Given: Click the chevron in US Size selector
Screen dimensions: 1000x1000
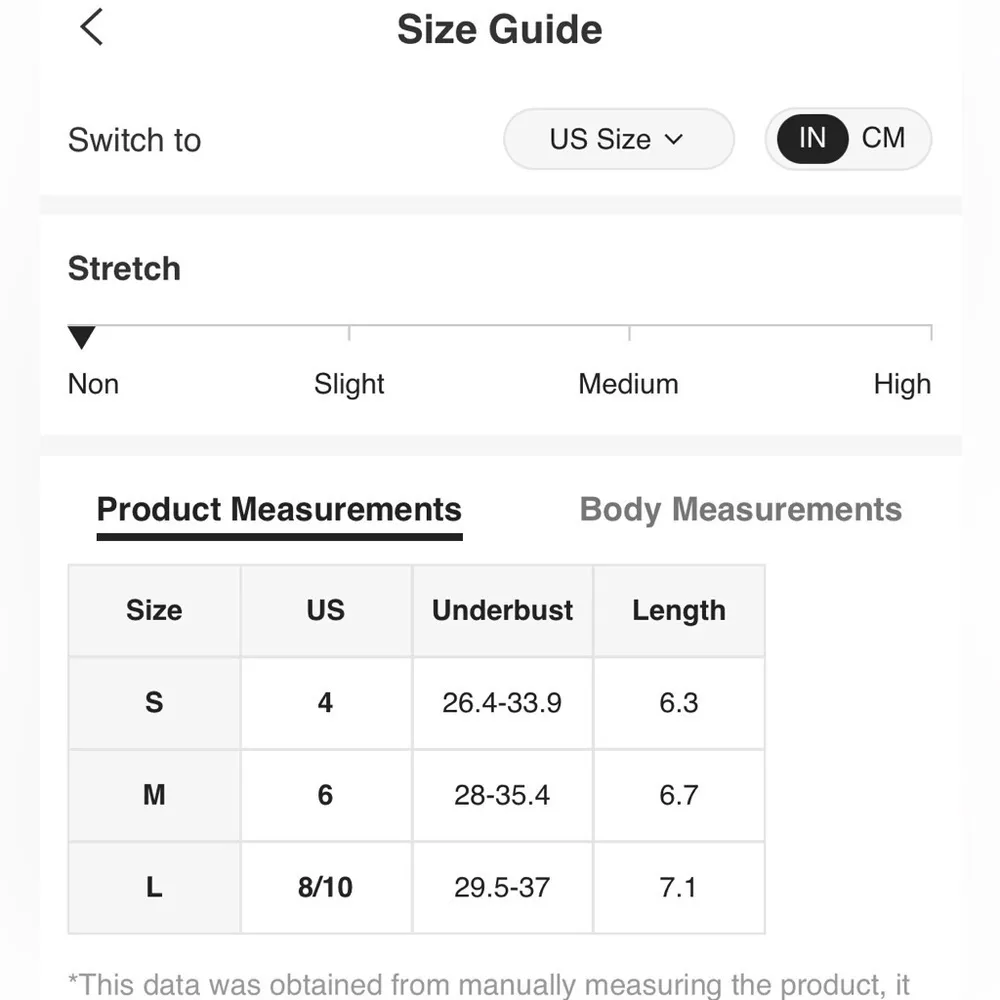Looking at the screenshot, I should [674, 140].
